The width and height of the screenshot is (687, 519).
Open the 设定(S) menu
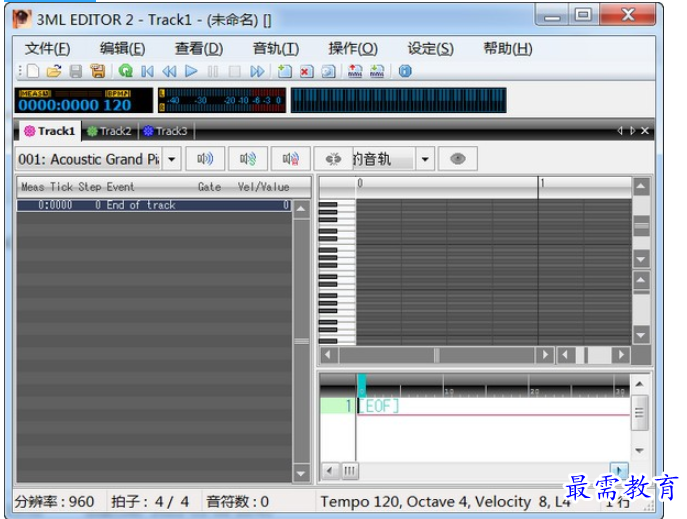pyautogui.click(x=431, y=49)
